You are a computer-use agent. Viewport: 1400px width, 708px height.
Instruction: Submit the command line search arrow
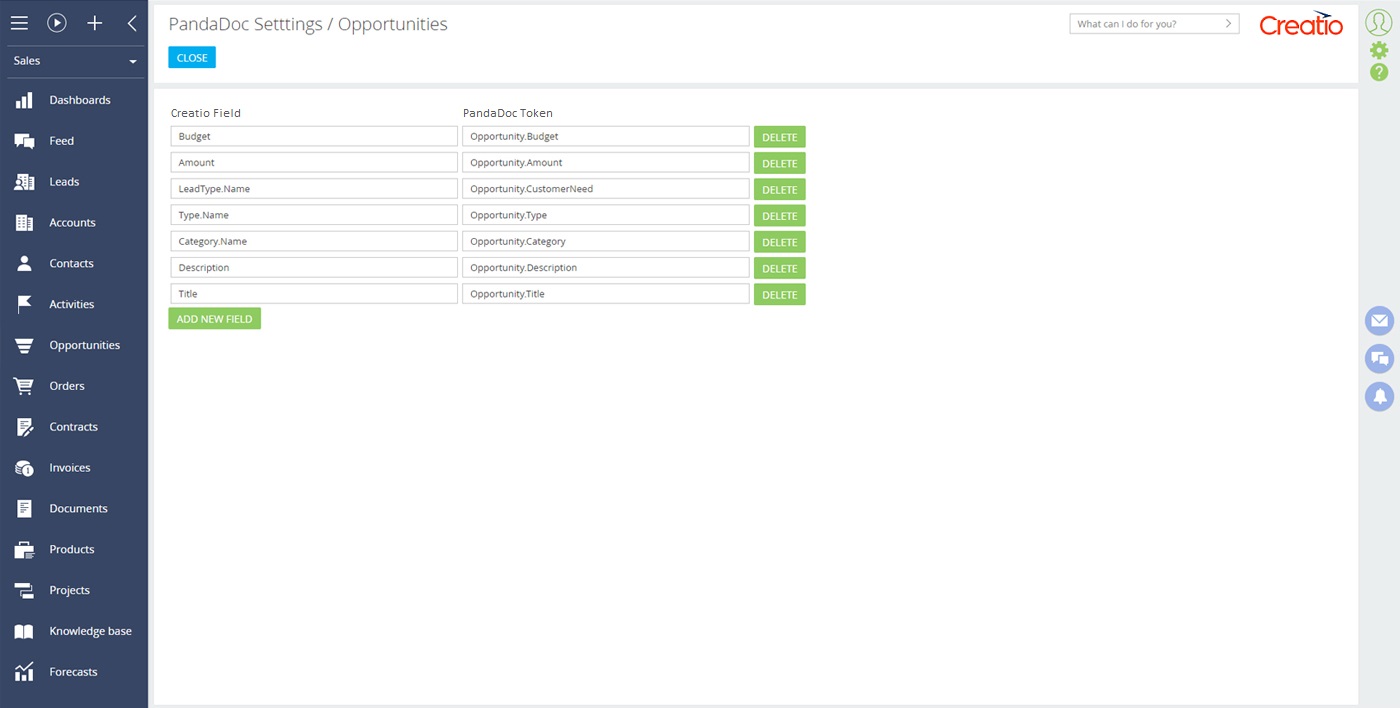[1228, 23]
